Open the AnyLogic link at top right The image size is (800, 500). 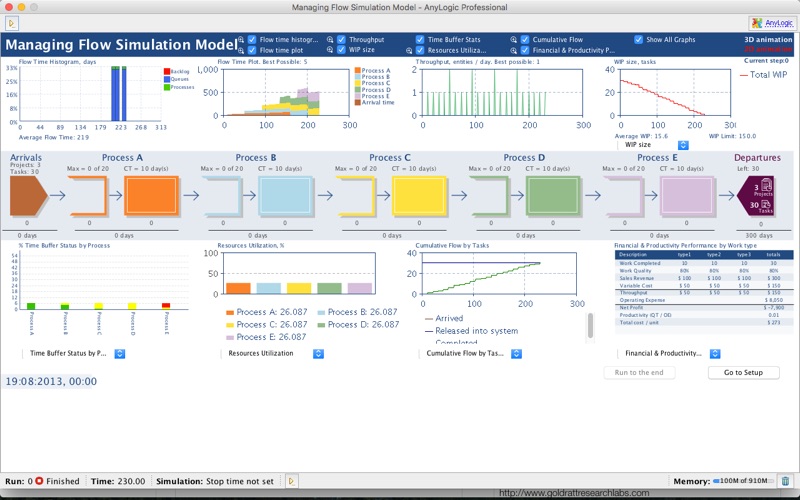(x=779, y=23)
